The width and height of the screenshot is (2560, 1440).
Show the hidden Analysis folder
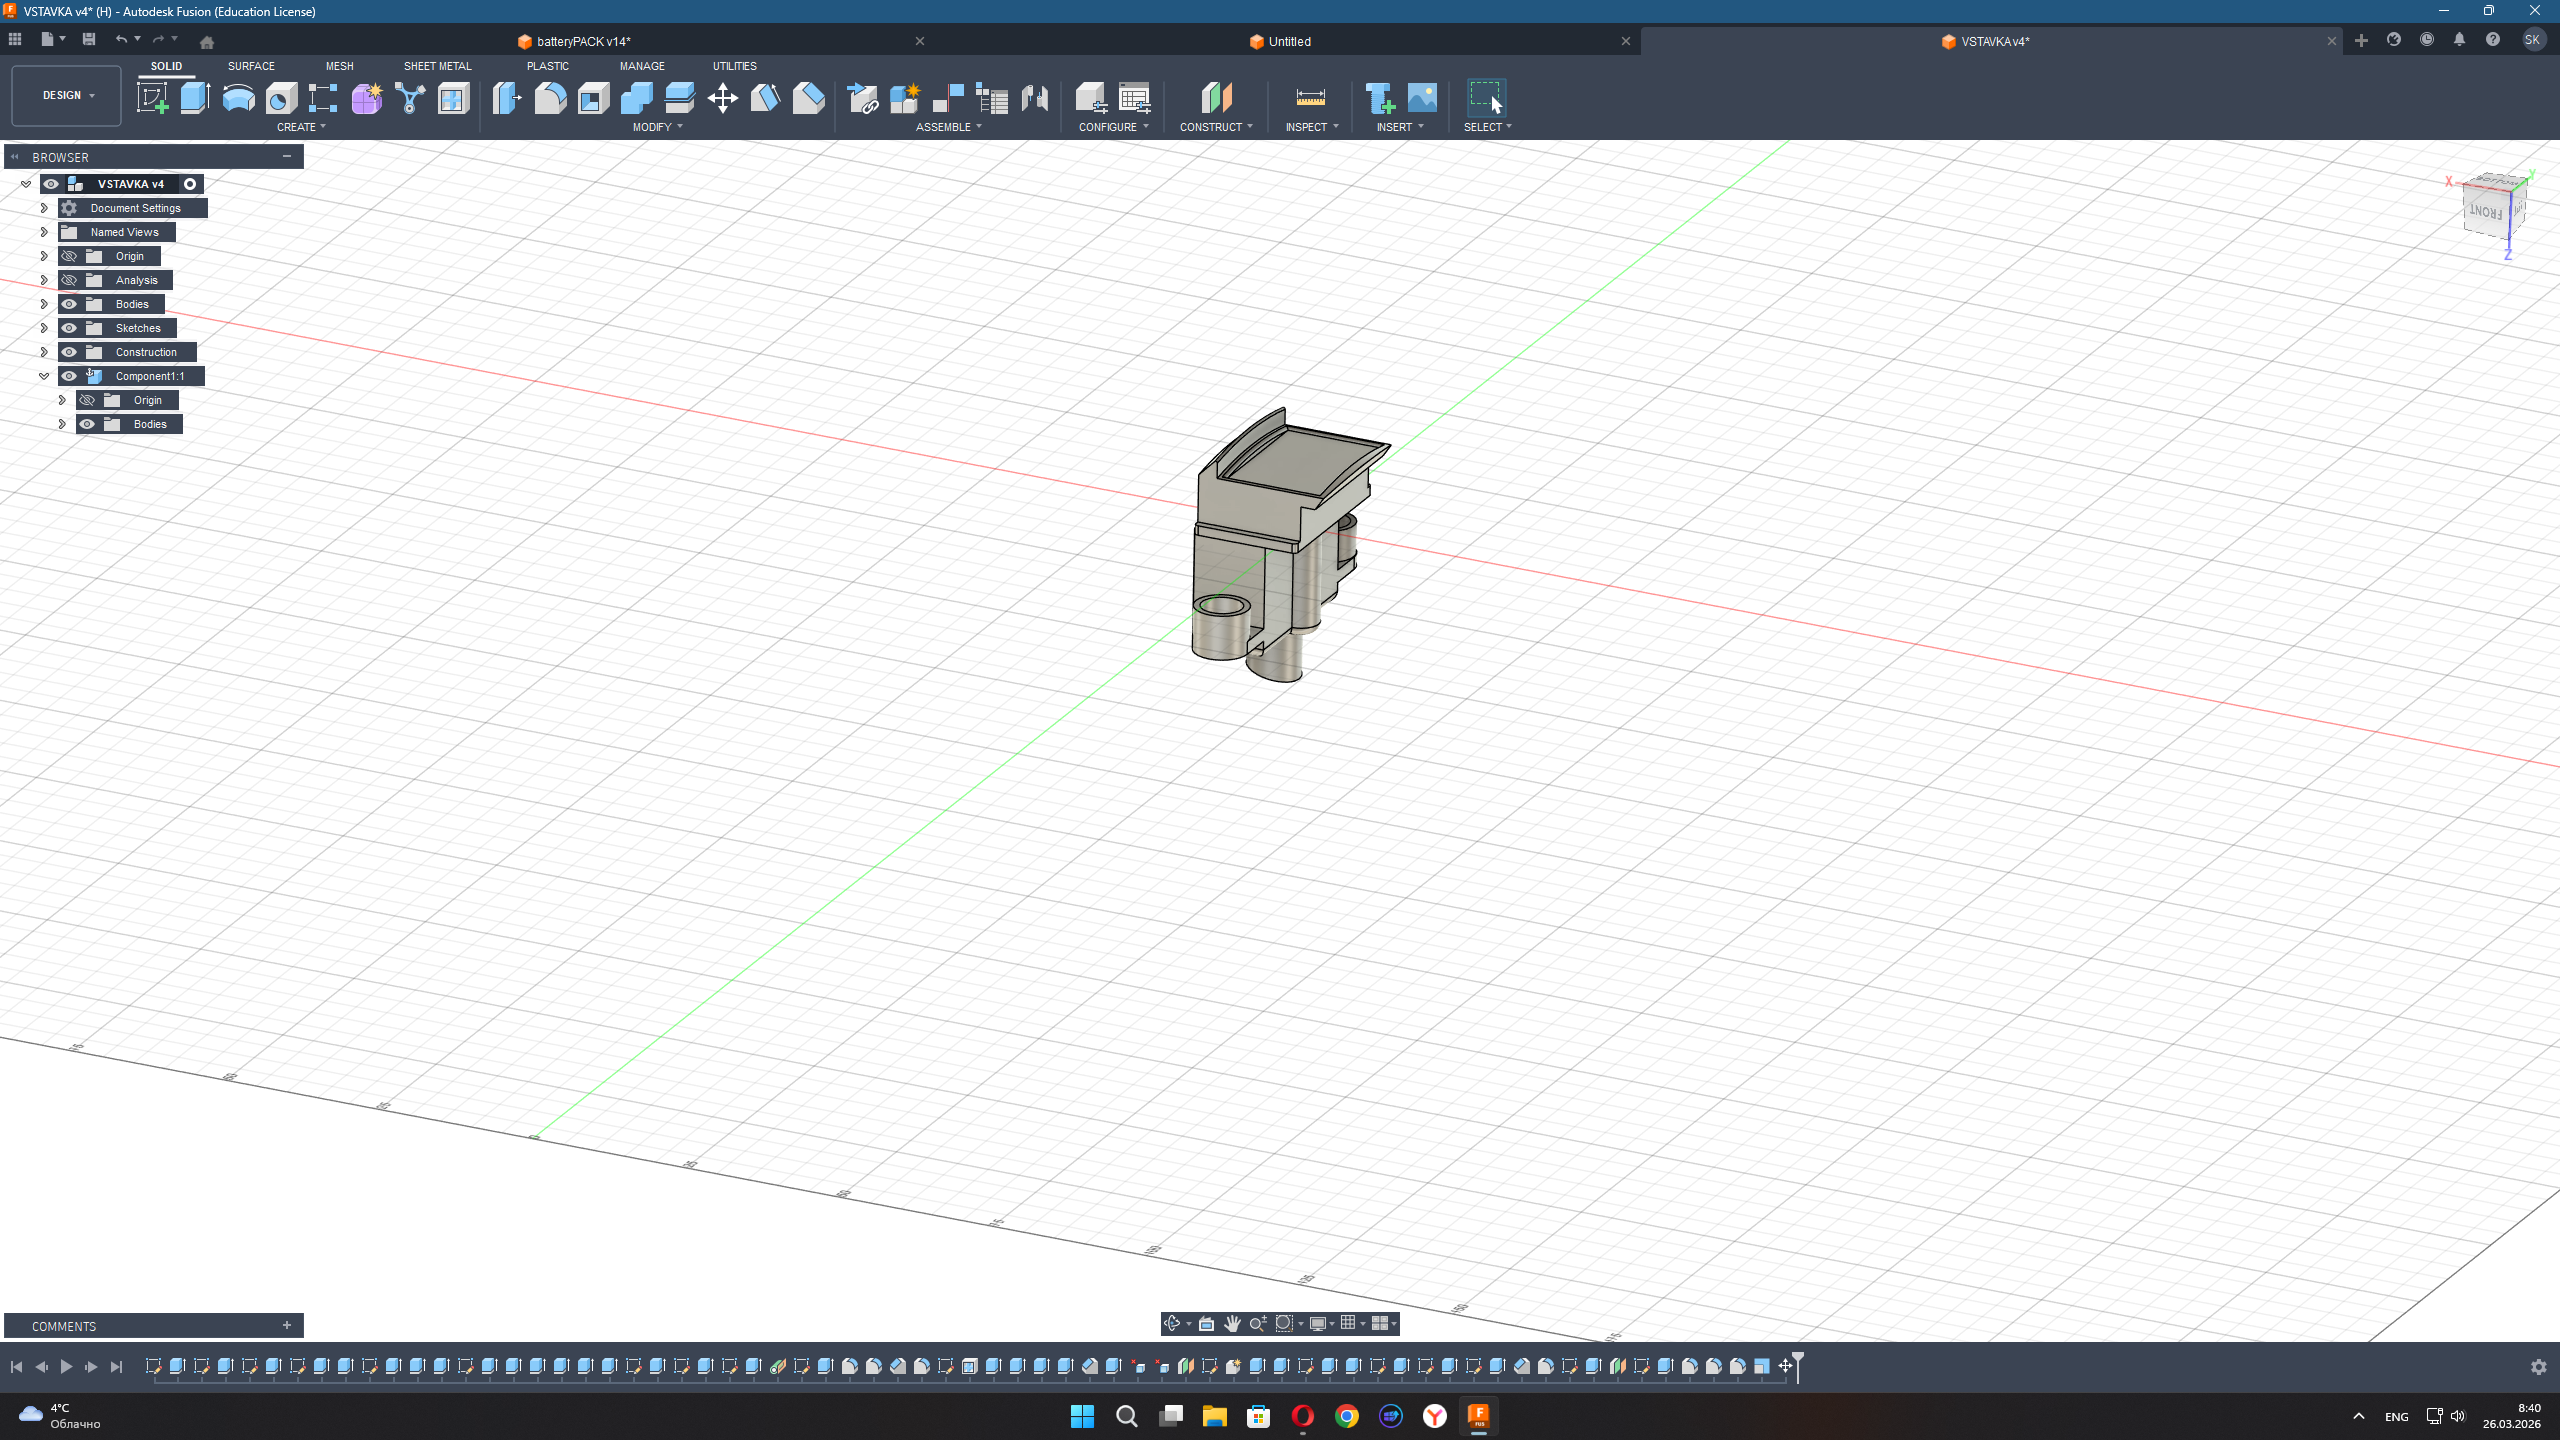click(69, 280)
